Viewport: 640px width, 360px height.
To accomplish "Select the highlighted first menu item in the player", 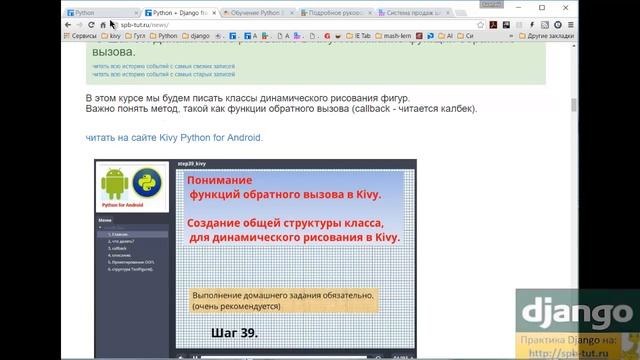I will click(x=132, y=234).
